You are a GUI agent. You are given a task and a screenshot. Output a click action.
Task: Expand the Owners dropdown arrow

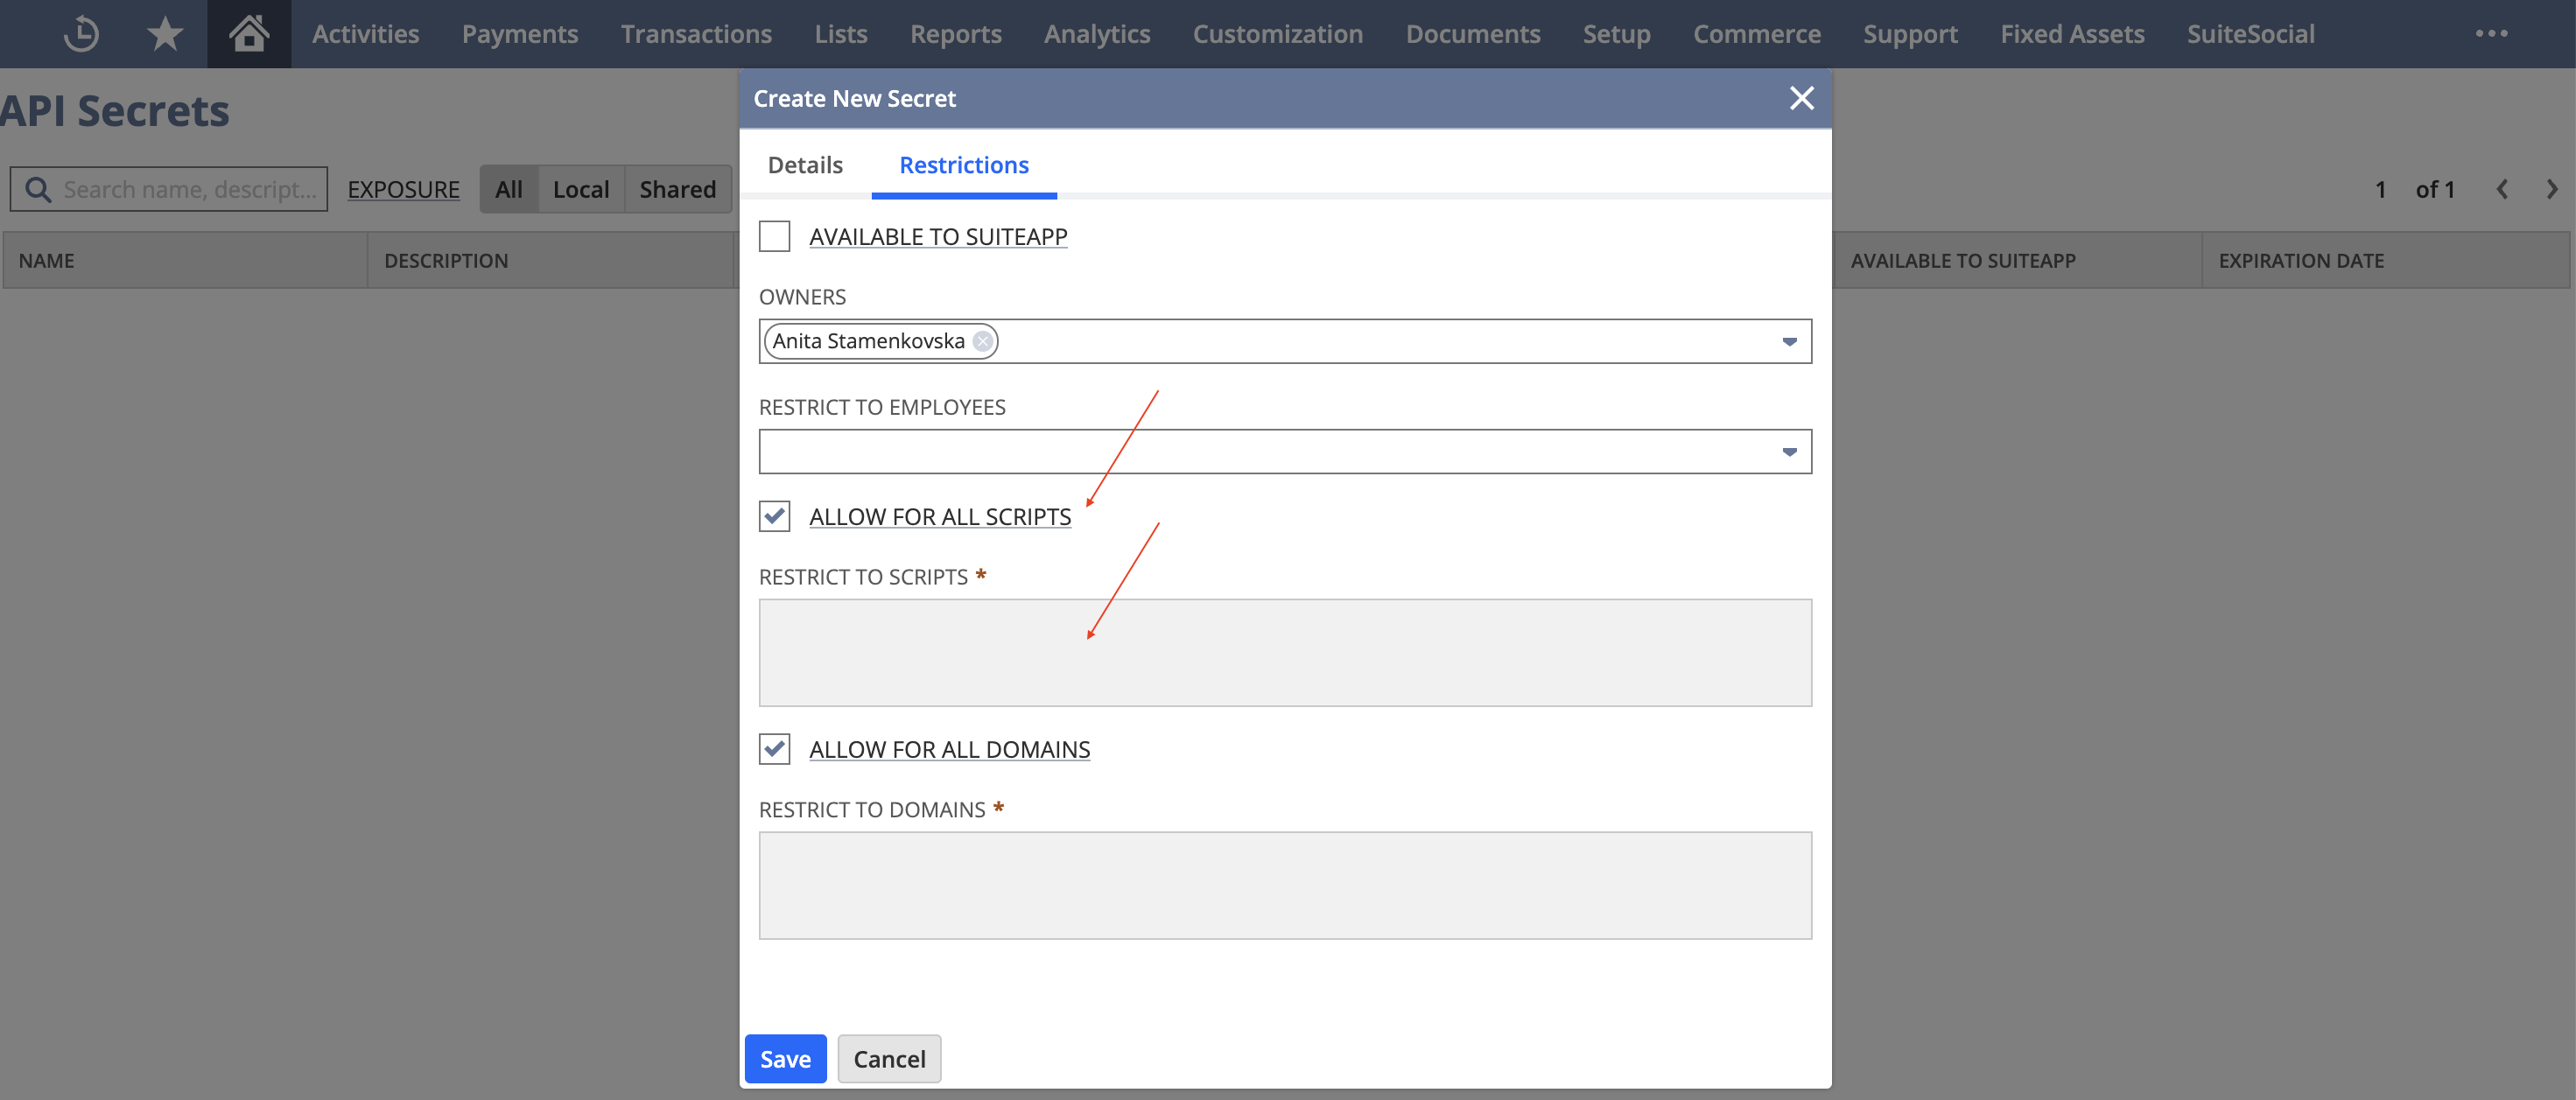(x=1789, y=342)
